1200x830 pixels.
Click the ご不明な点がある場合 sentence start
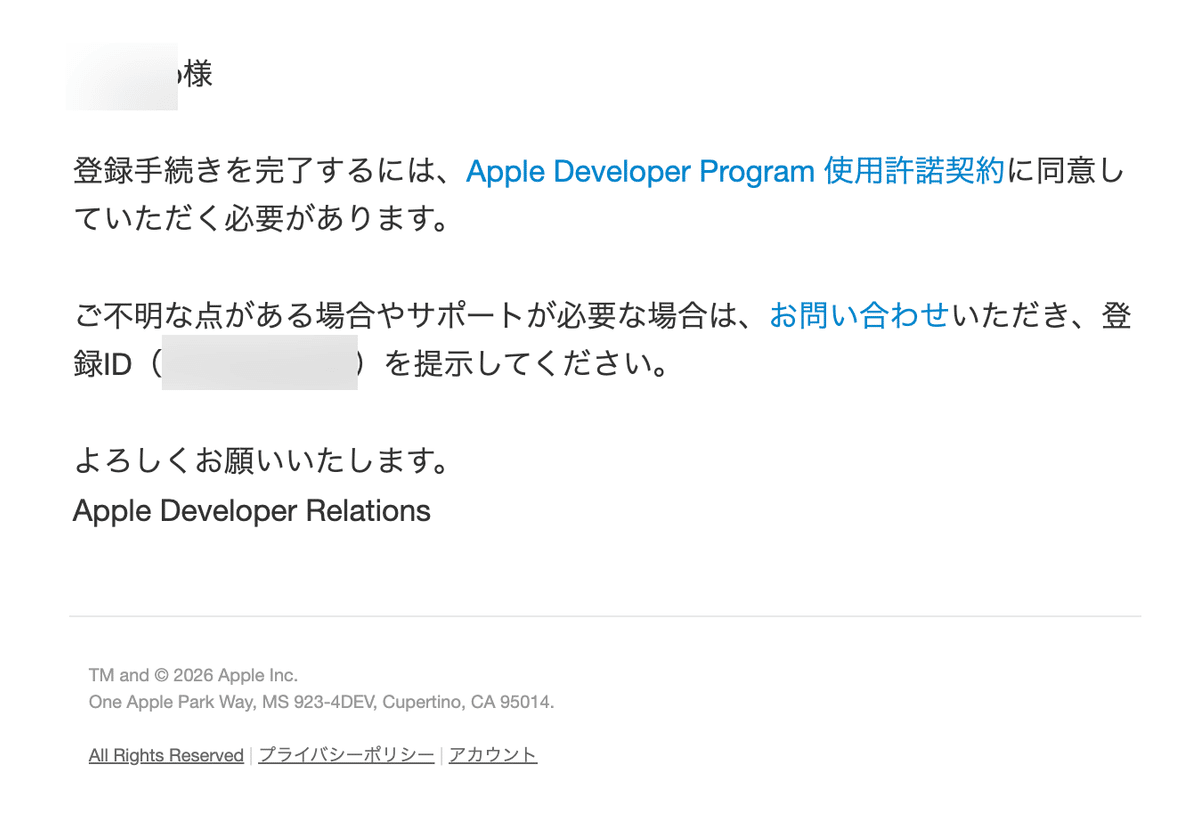225,316
